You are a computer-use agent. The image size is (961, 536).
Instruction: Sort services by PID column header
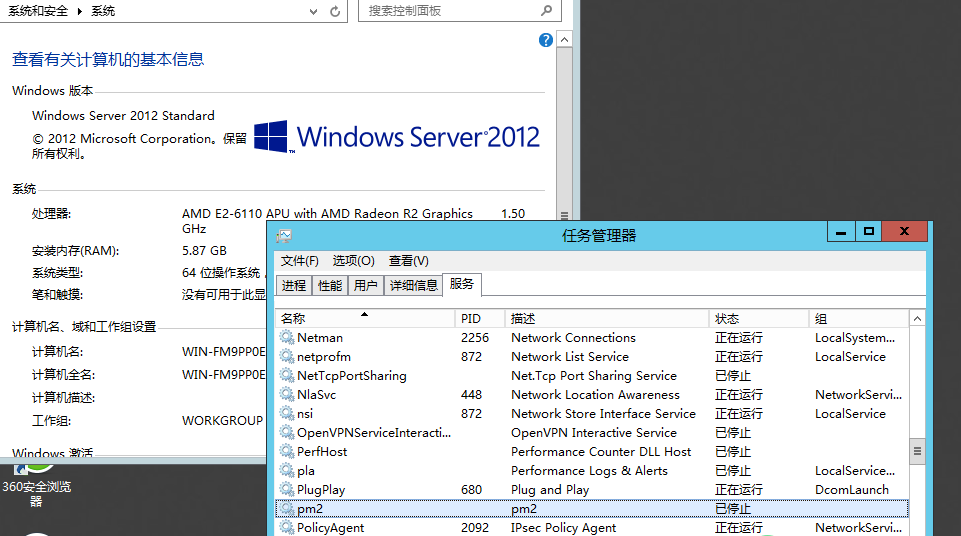pos(480,319)
